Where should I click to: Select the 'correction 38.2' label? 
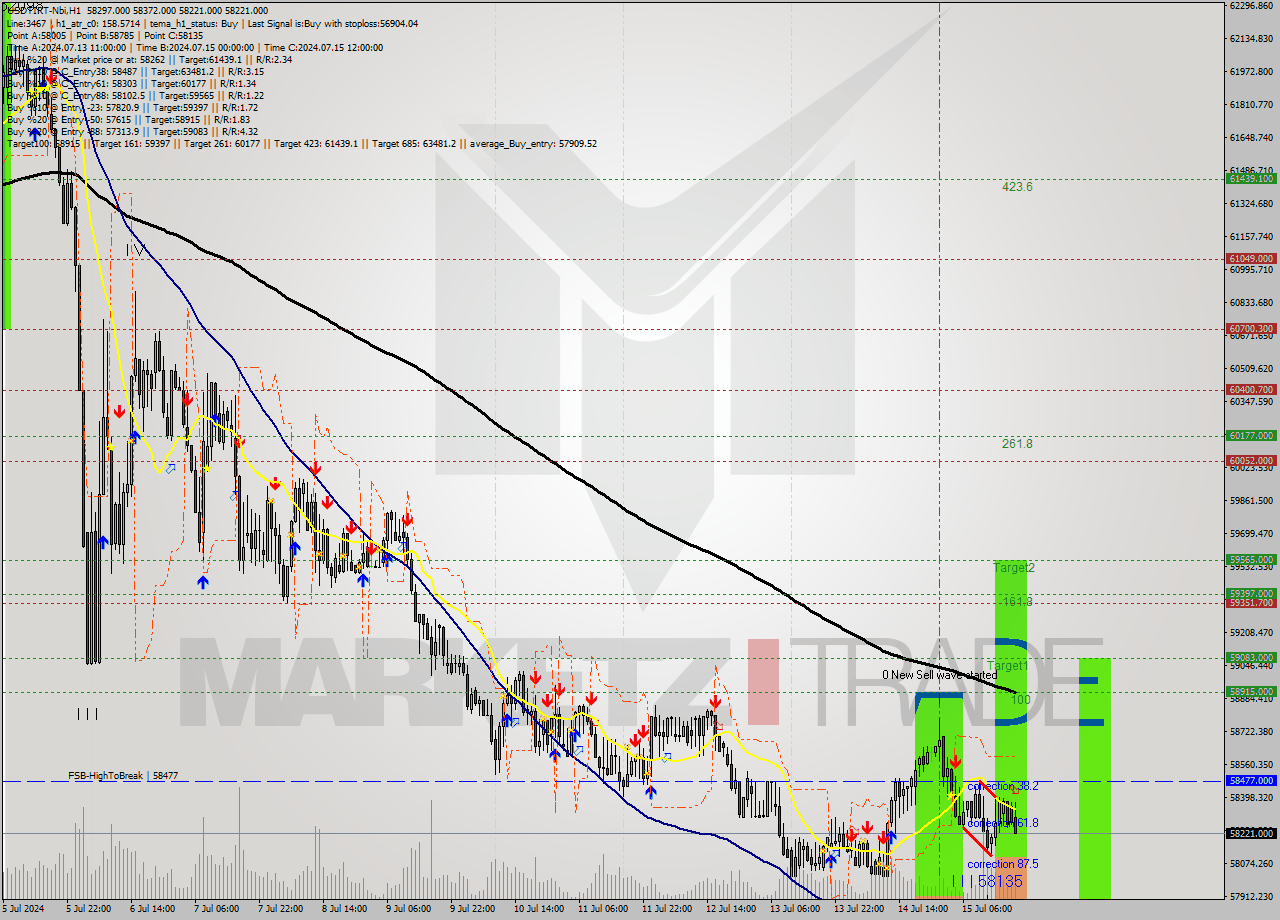(x=1002, y=786)
